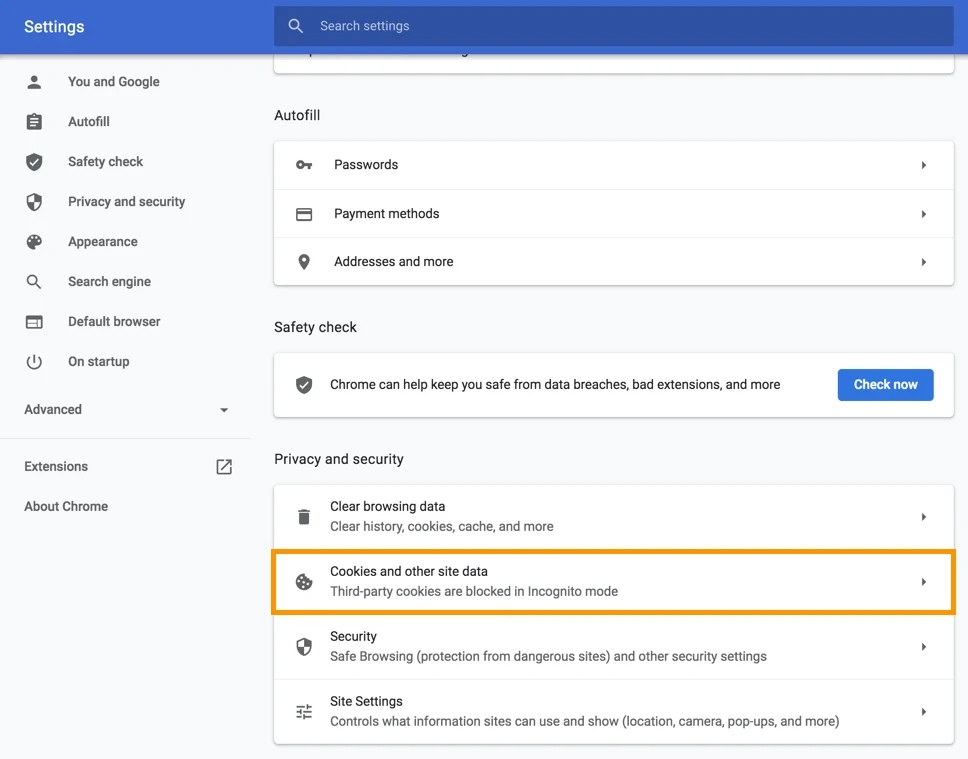The image size is (968, 759).
Task: Open Clear browsing data via its arrow
Action: coord(924,517)
